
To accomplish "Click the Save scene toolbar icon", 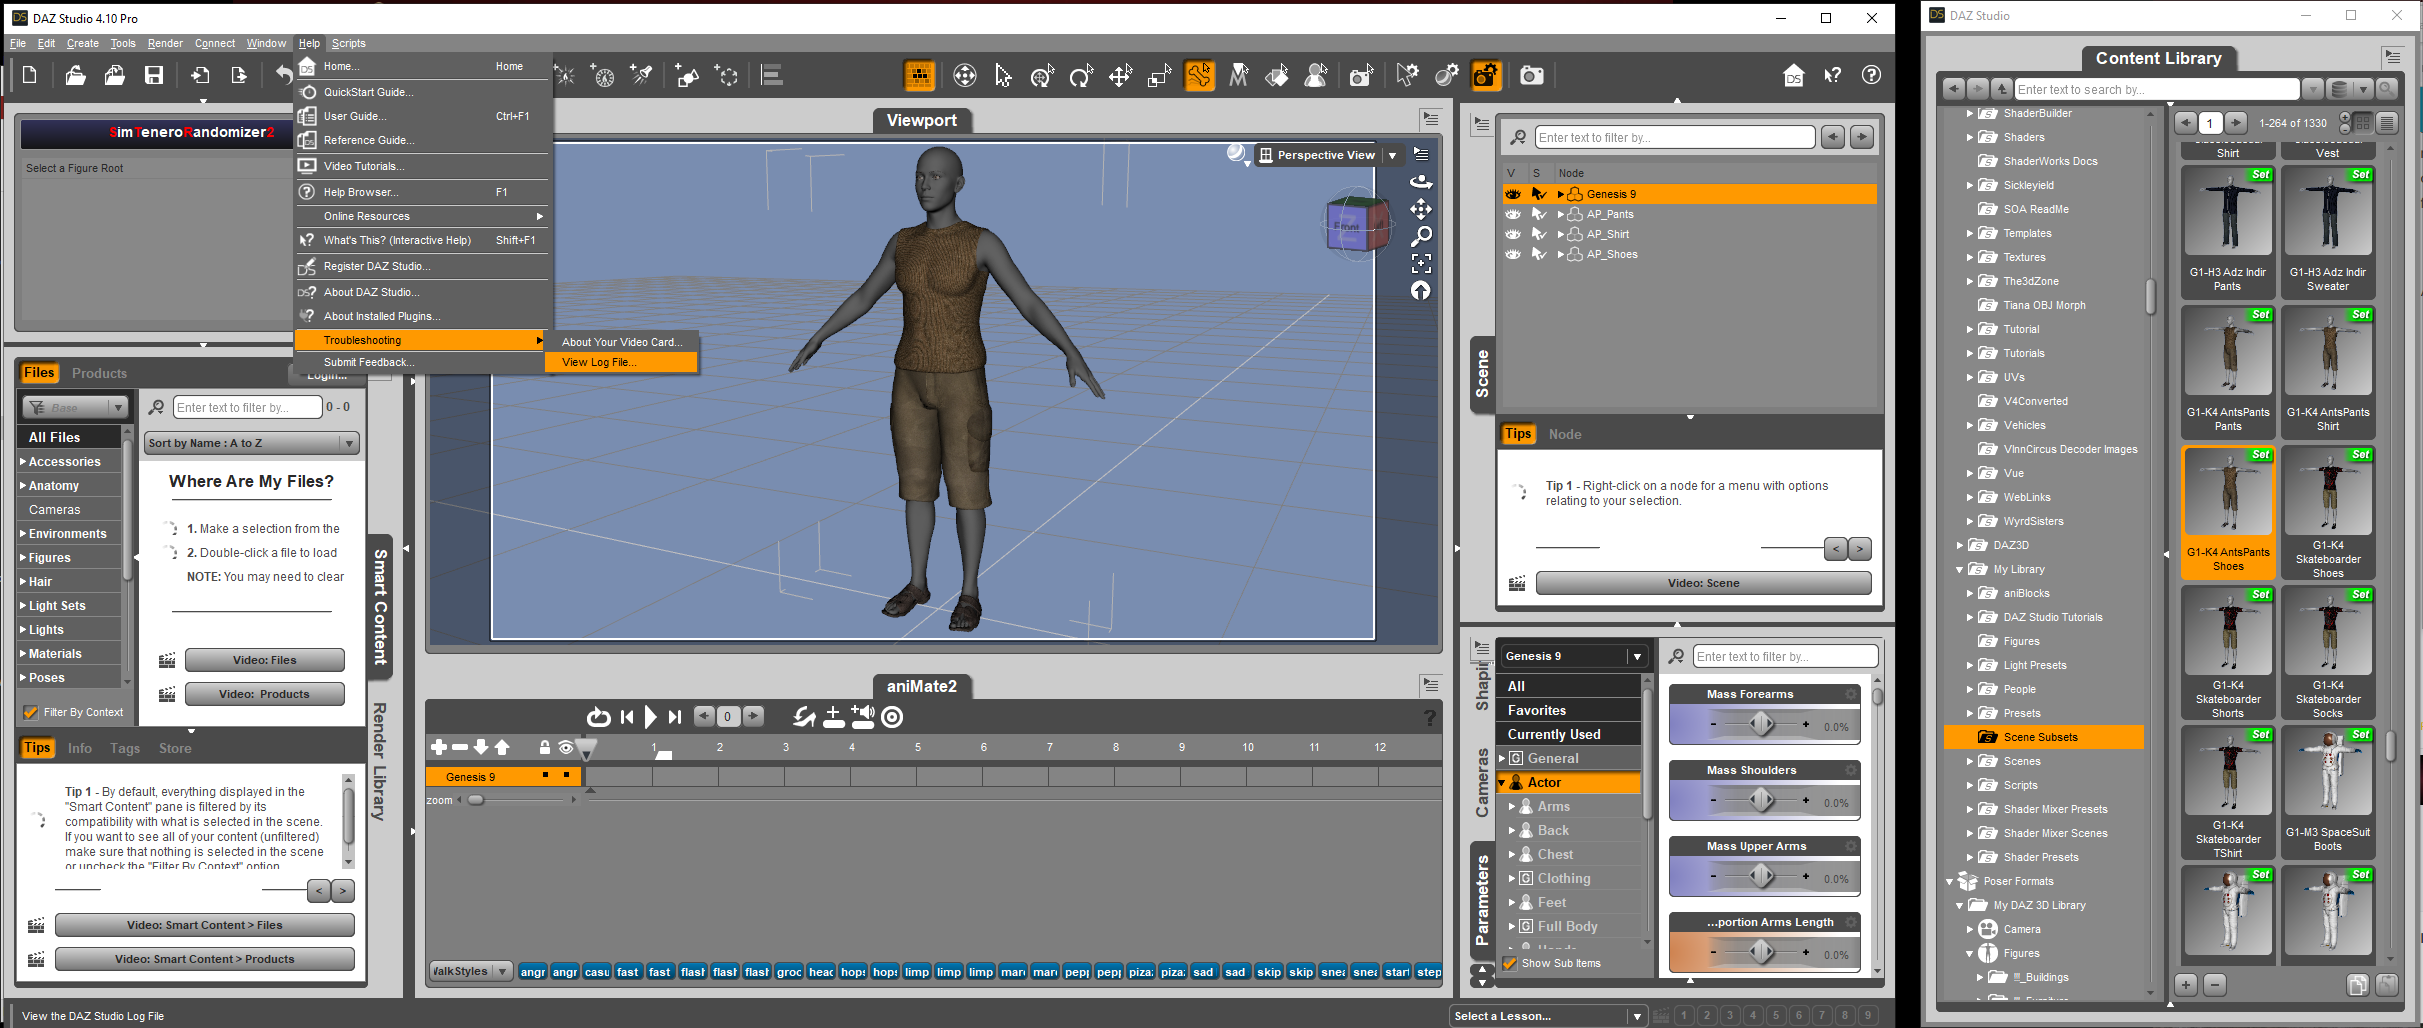I will coord(154,75).
